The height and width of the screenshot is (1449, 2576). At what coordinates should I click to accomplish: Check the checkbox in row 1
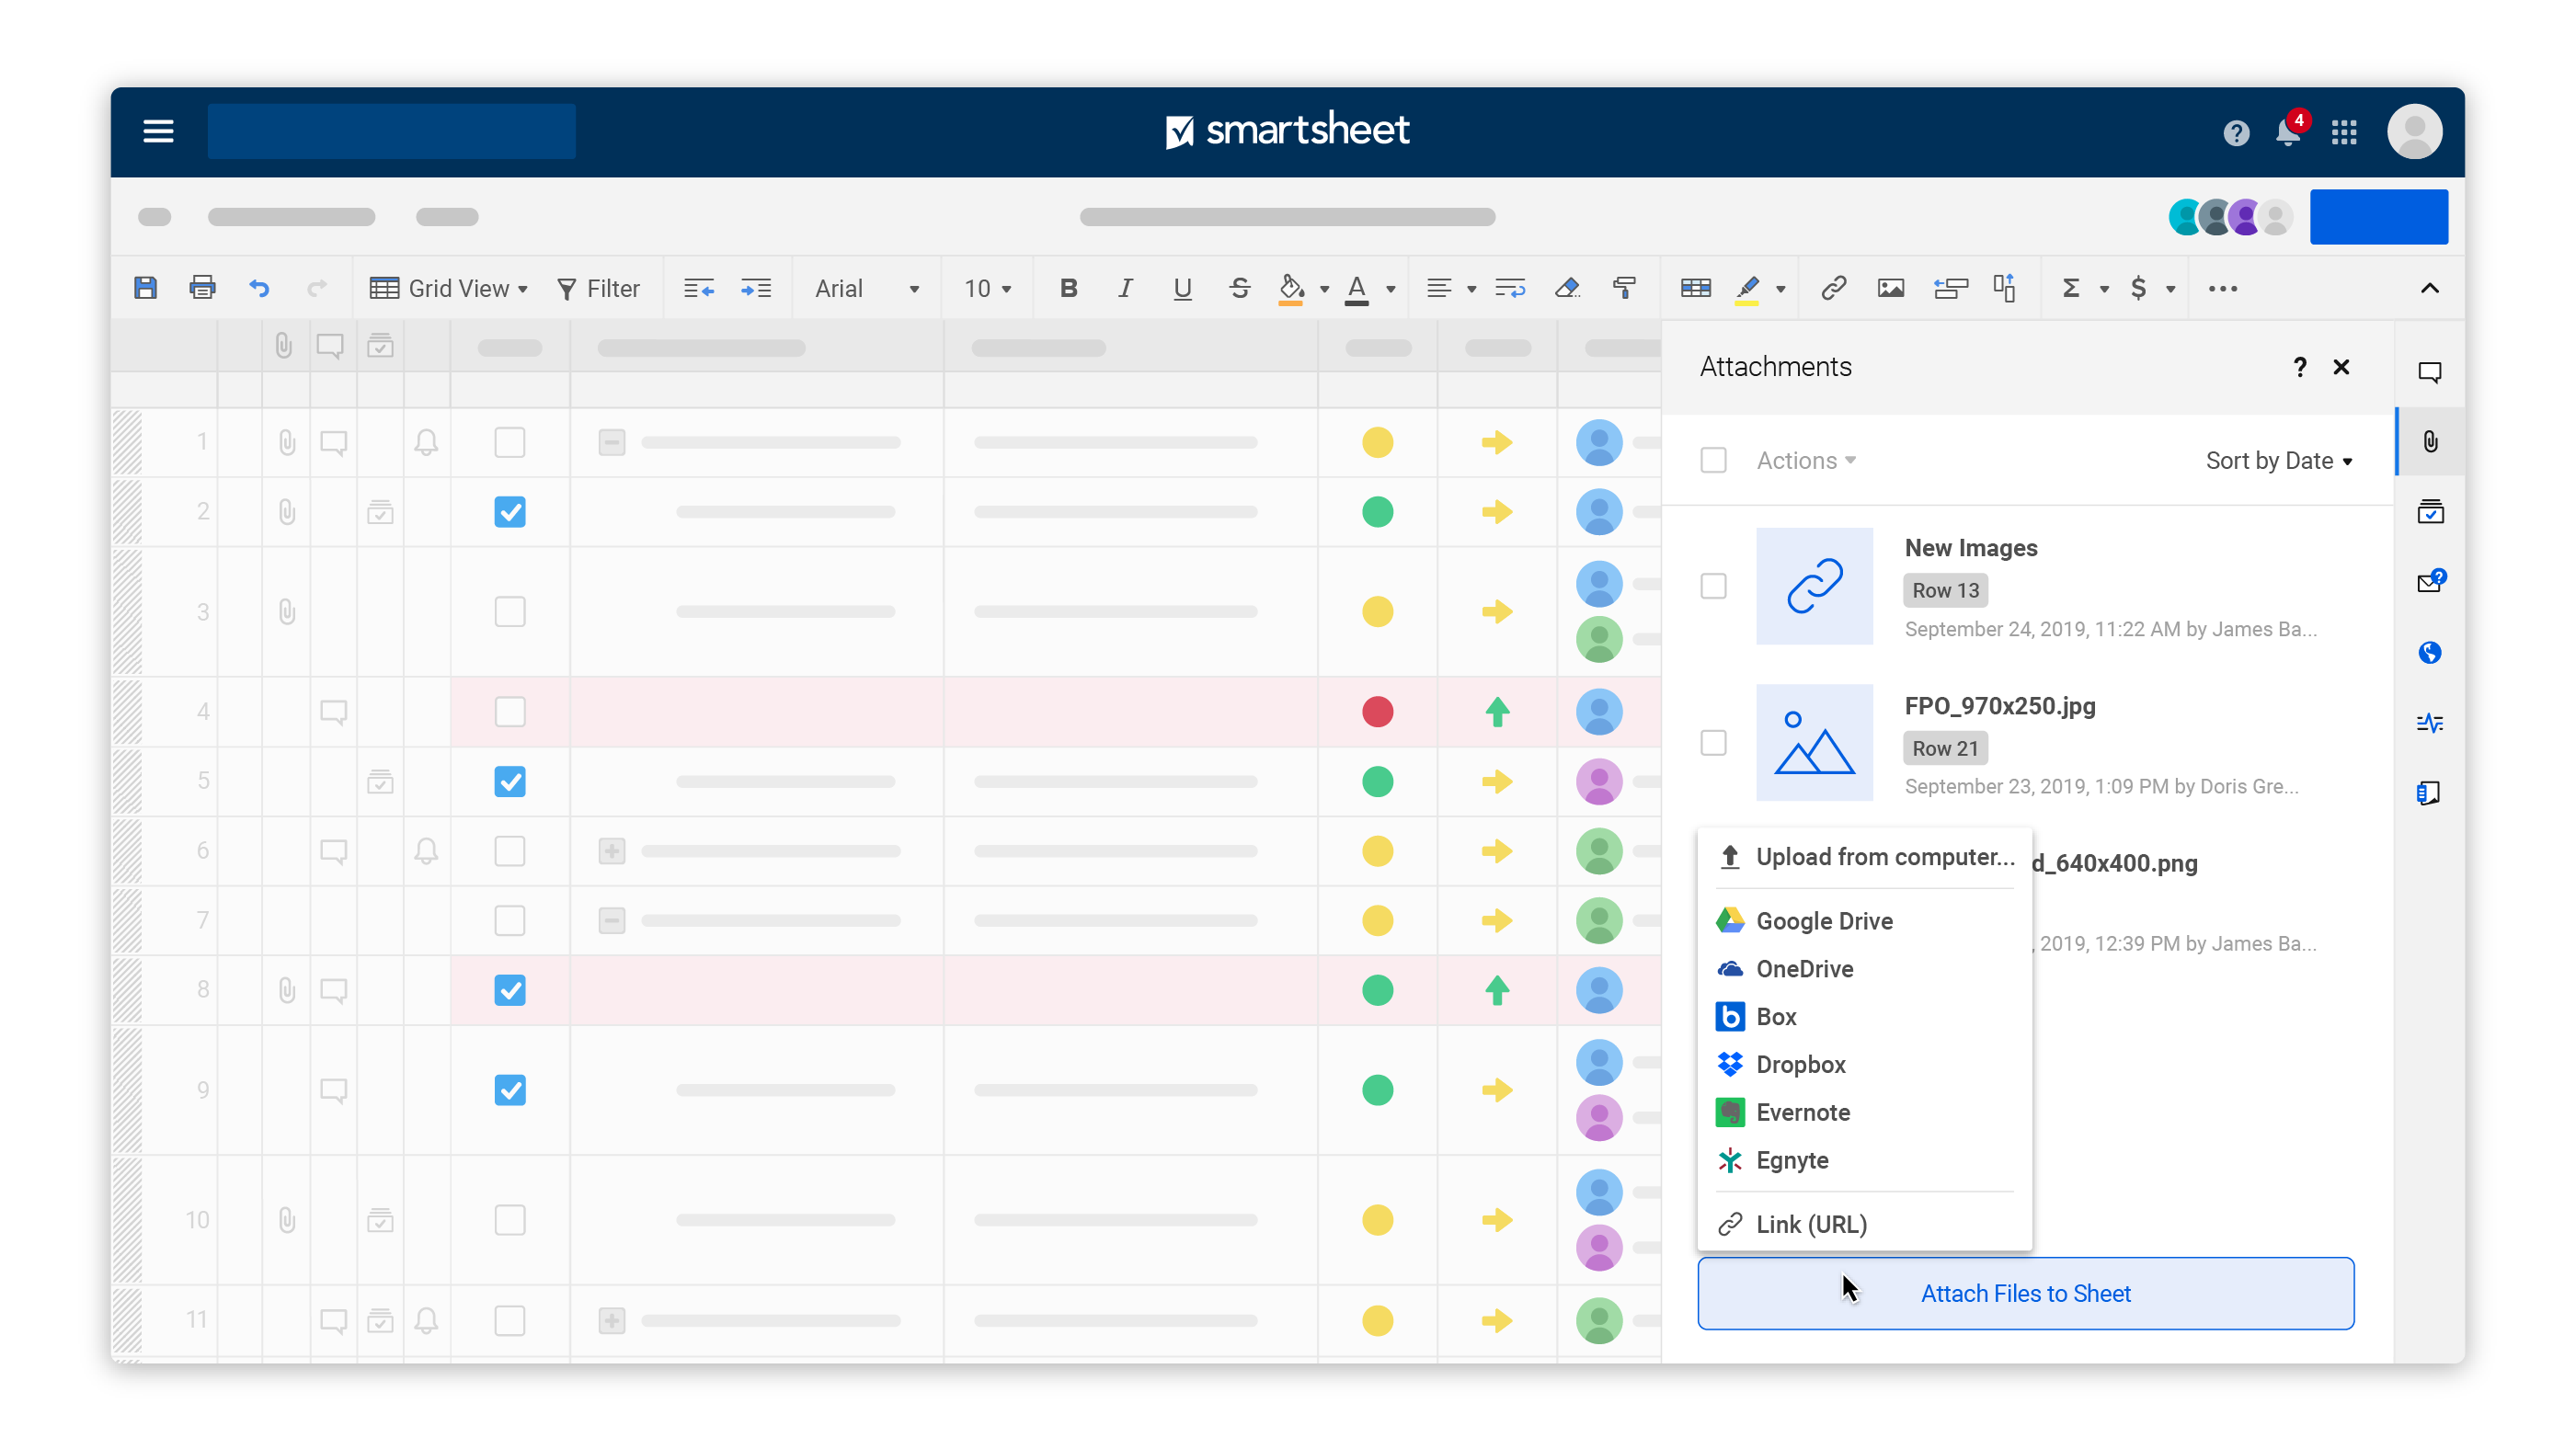[x=509, y=442]
